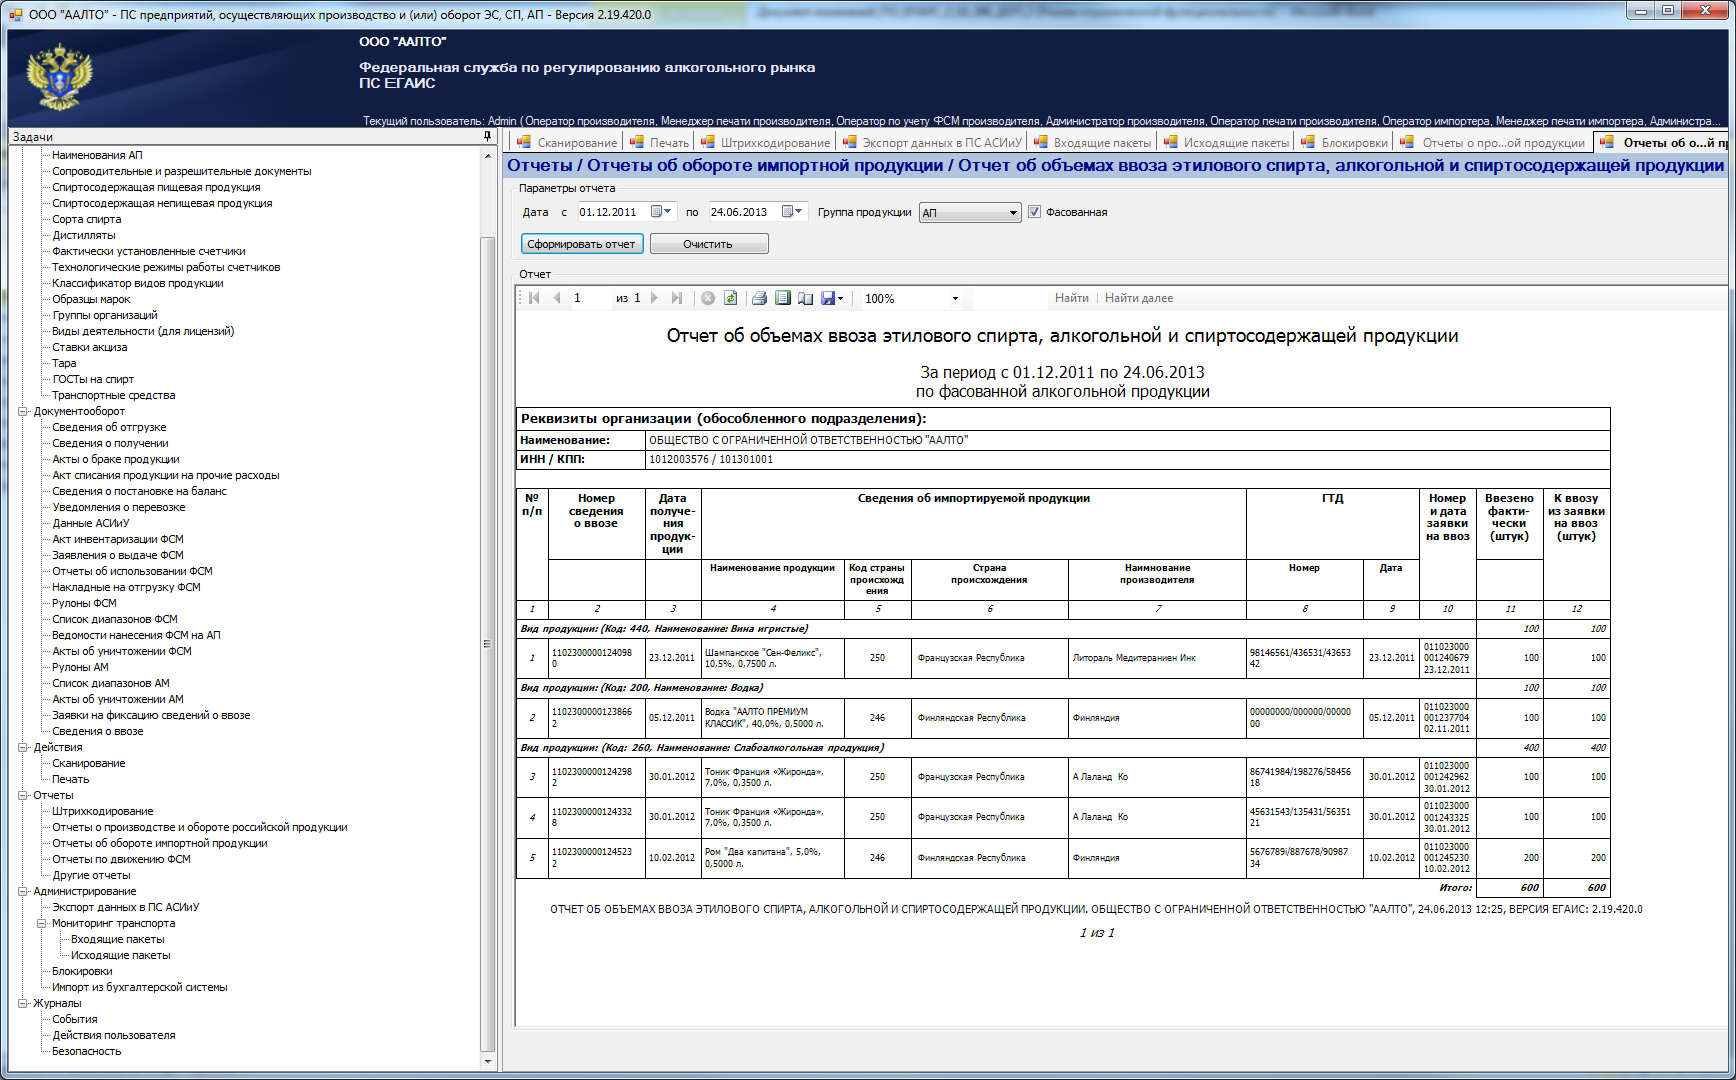Collapse the Отчеты tree node
Screen dimensions: 1736x1080
22,795
